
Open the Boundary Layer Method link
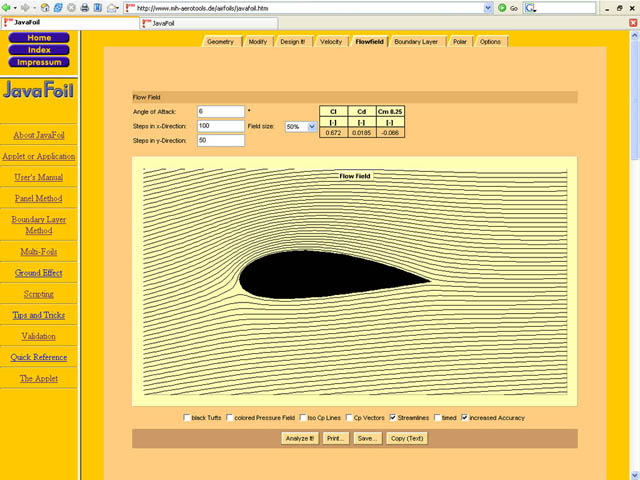click(39, 225)
